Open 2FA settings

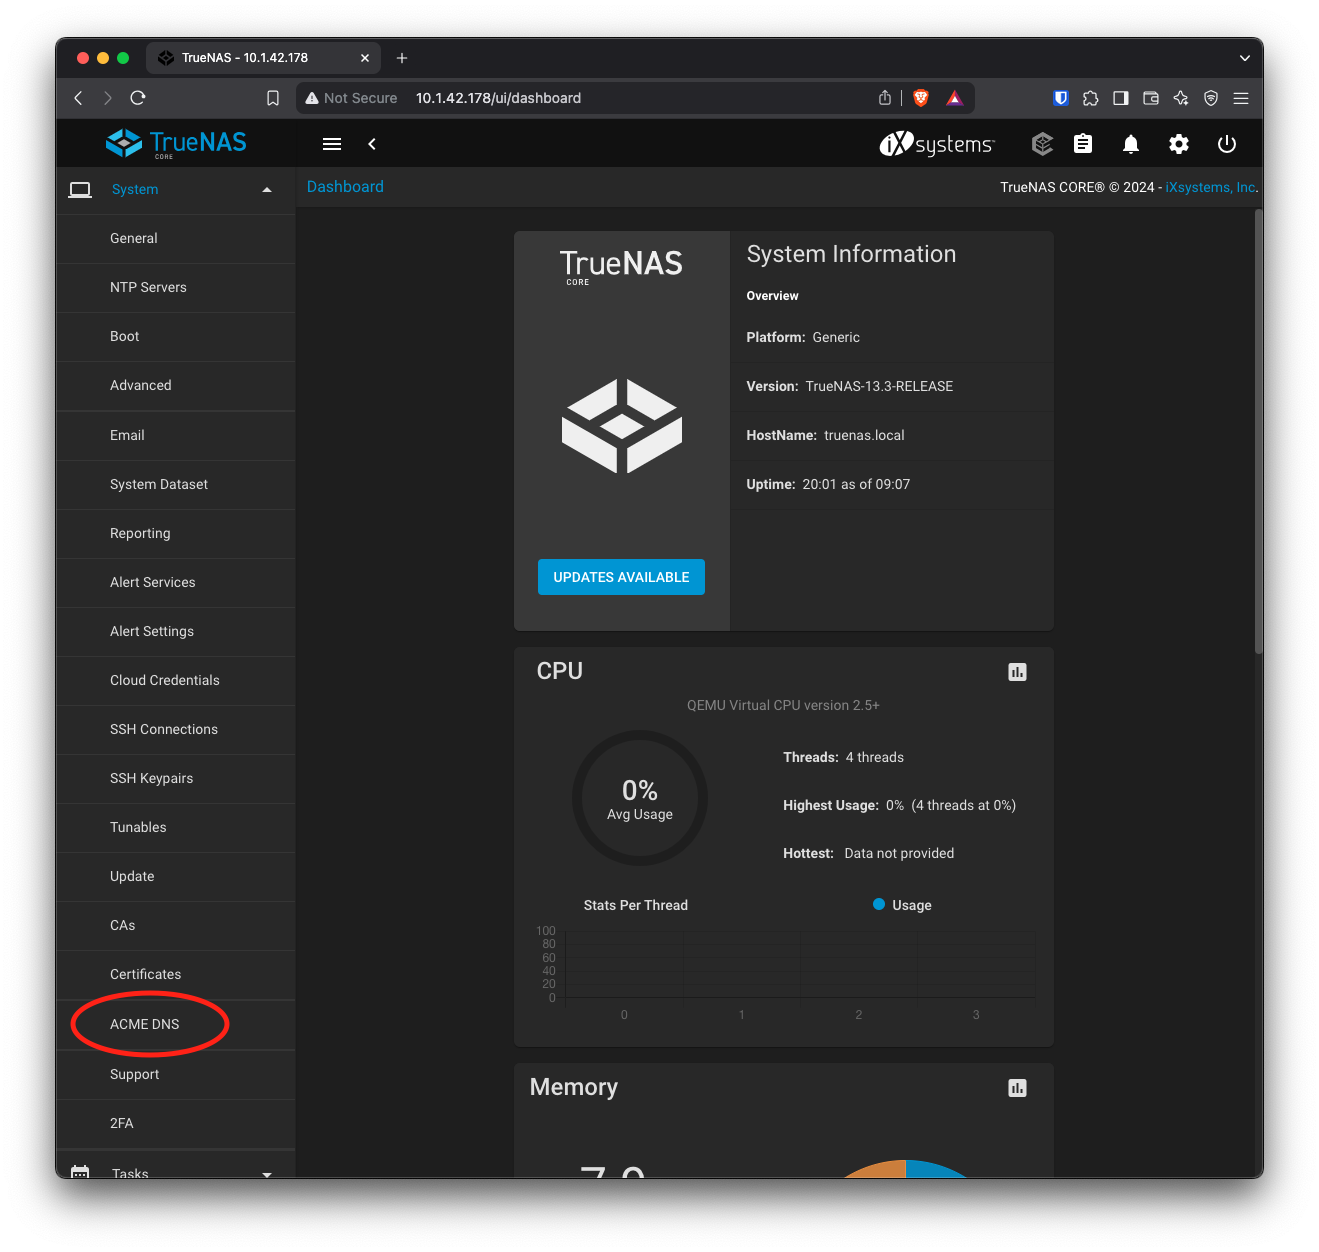[176, 1124]
